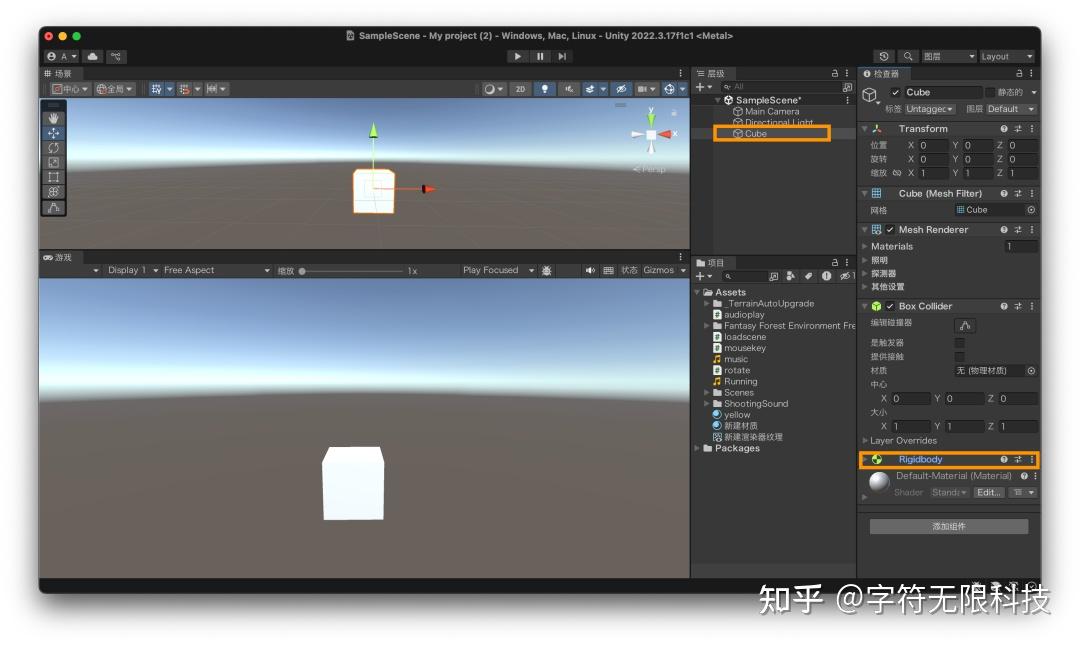Open the undo history icon

884,57
